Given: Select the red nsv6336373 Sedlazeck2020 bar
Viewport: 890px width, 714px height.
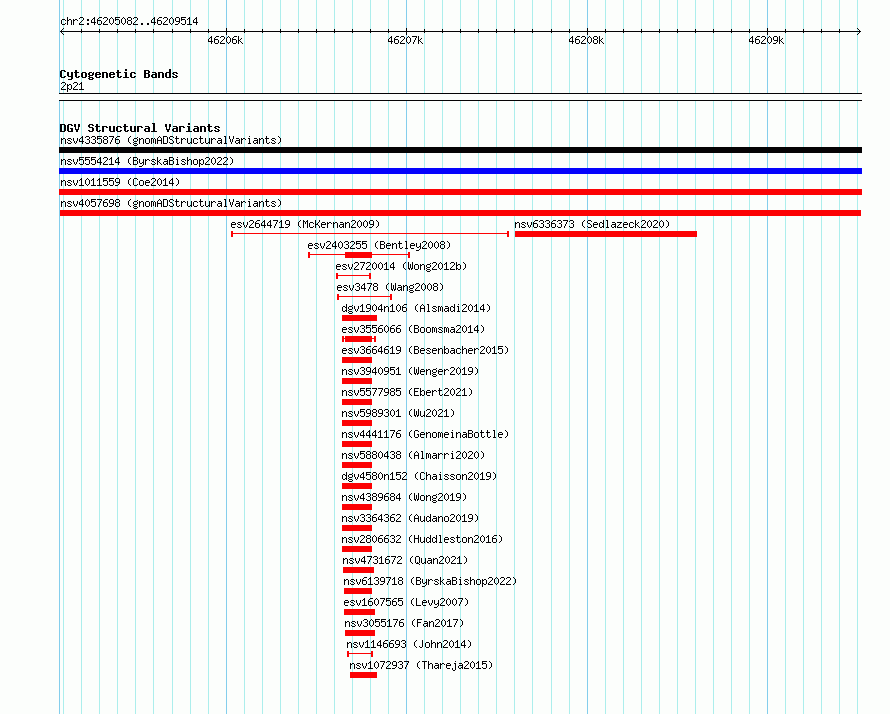Looking at the screenshot, I should coord(606,234).
